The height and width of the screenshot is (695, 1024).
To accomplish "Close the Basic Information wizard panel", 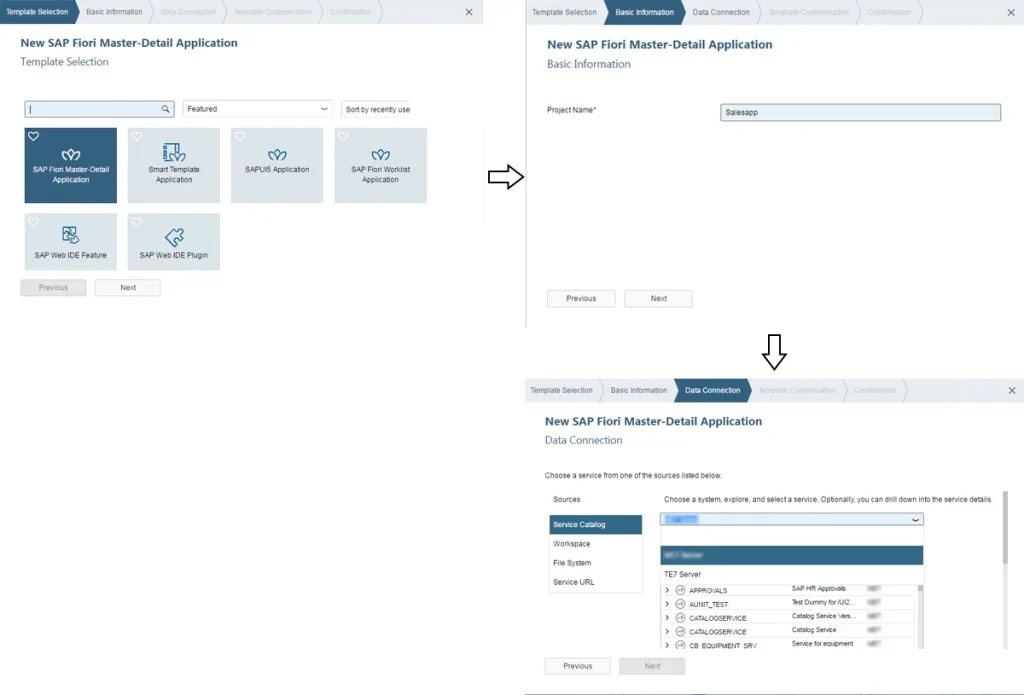I will click(1011, 12).
